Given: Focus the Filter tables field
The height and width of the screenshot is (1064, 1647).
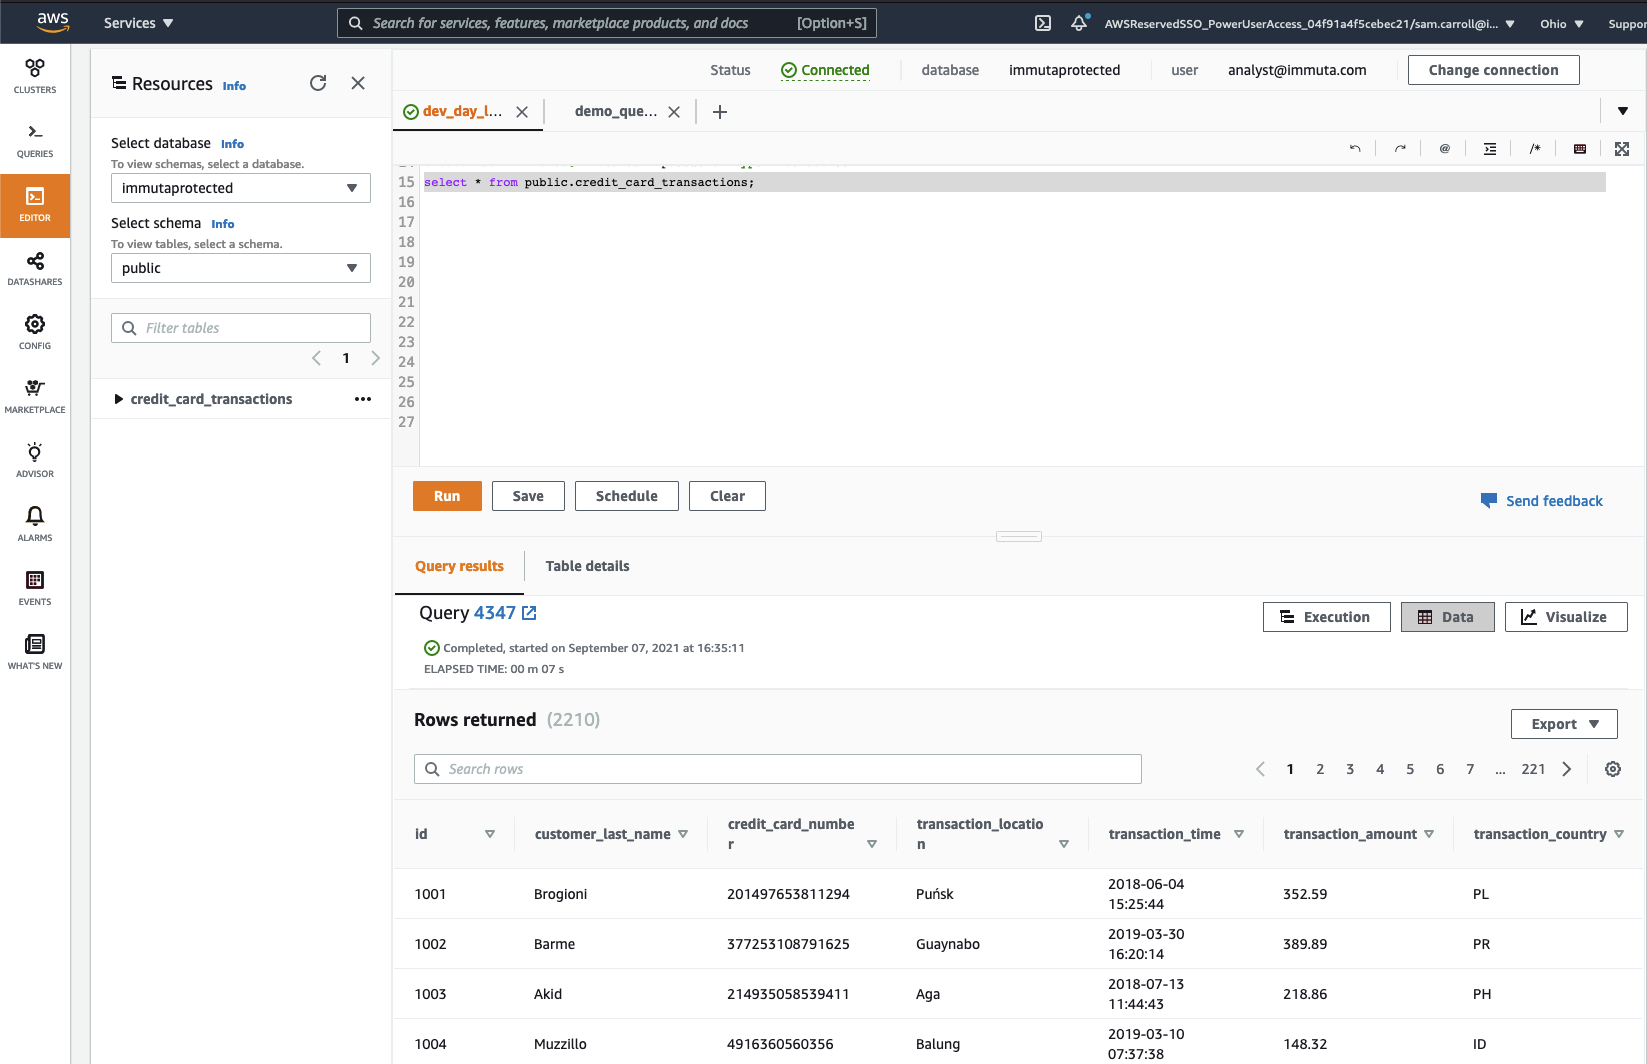Looking at the screenshot, I should 241,328.
